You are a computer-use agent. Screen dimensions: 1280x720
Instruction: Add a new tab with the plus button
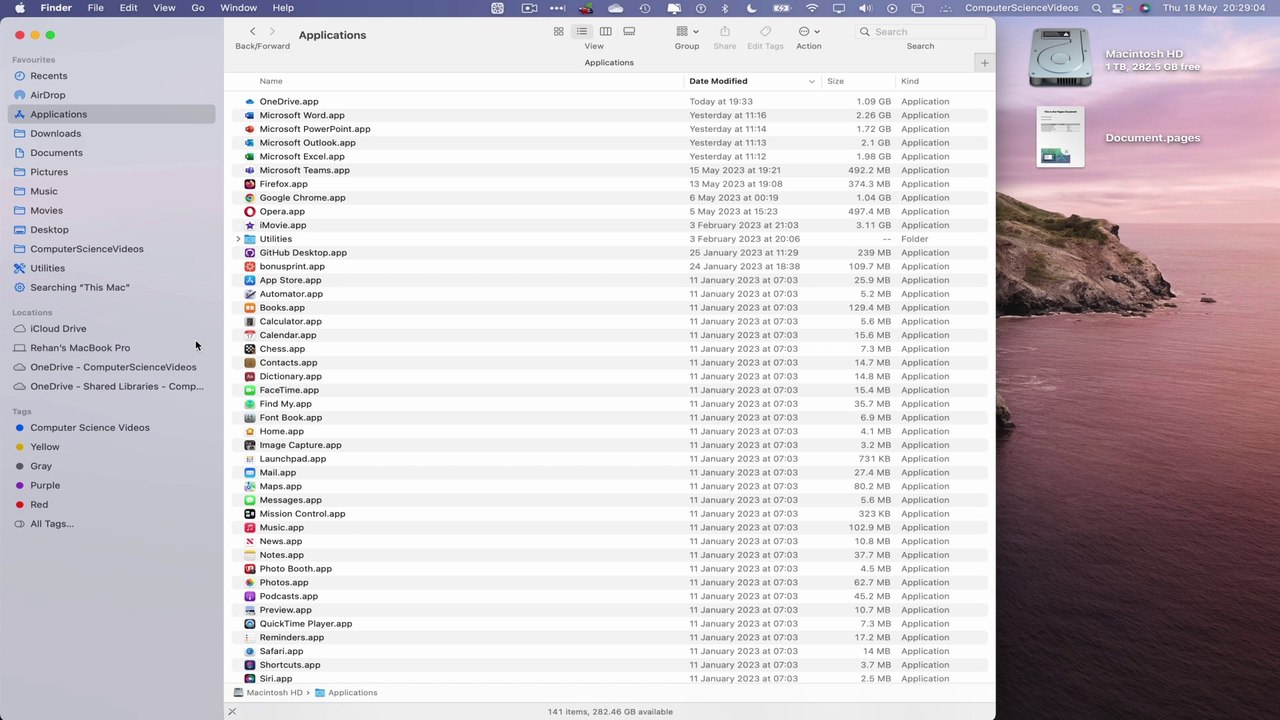pyautogui.click(x=984, y=63)
